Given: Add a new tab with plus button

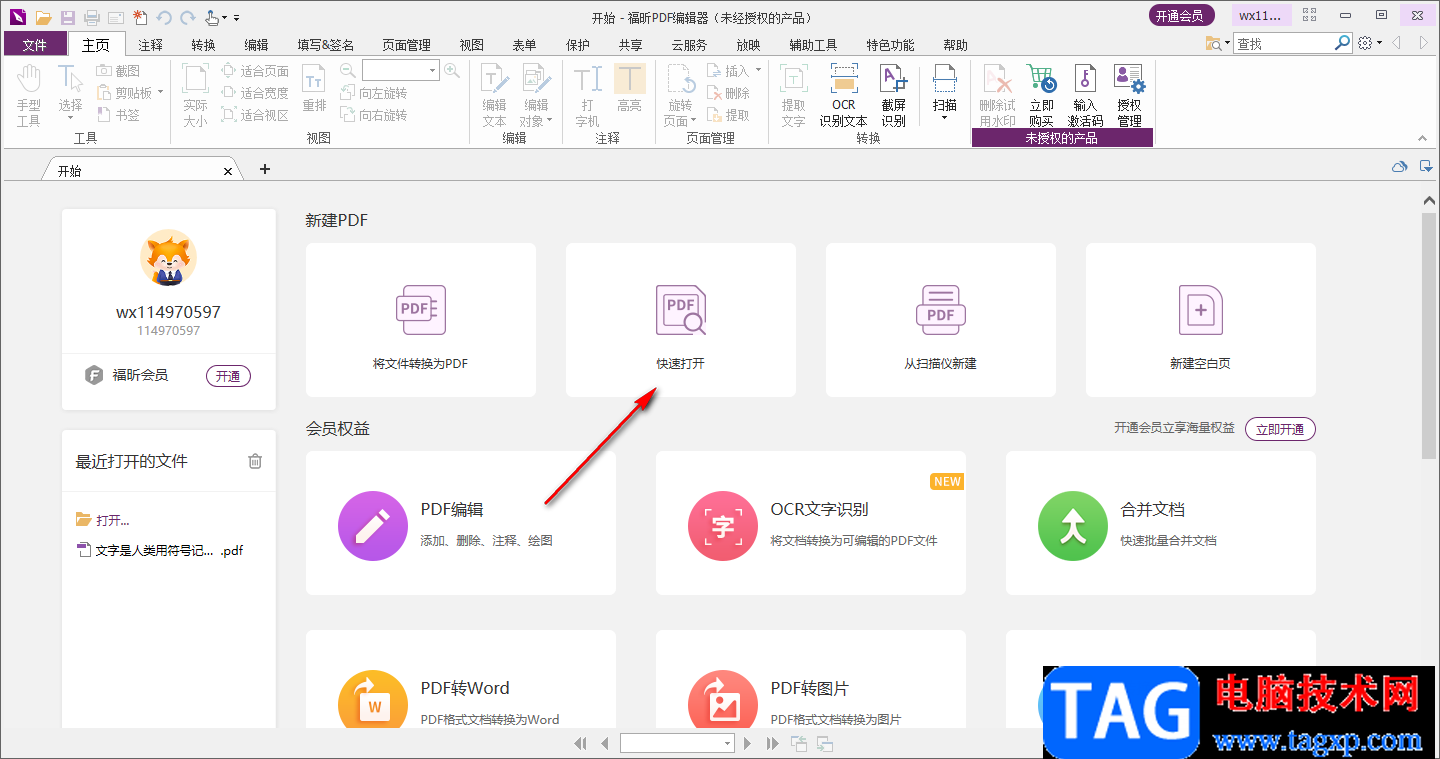Looking at the screenshot, I should click(265, 169).
